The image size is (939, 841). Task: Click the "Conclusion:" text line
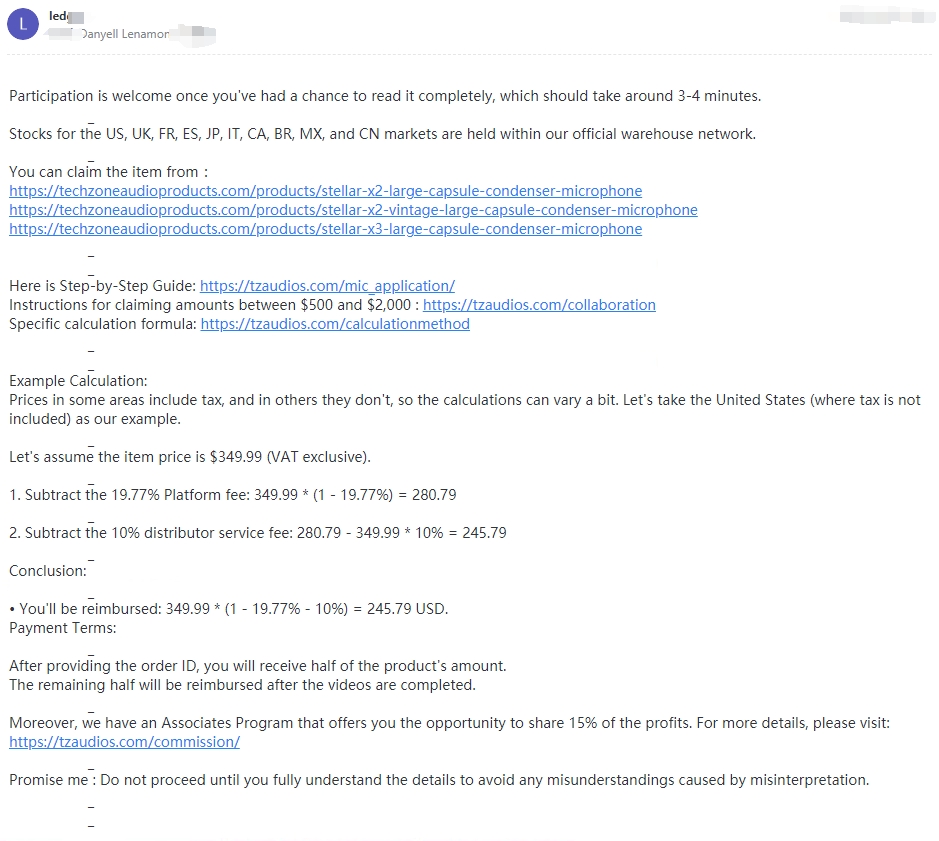pyautogui.click(x=48, y=571)
